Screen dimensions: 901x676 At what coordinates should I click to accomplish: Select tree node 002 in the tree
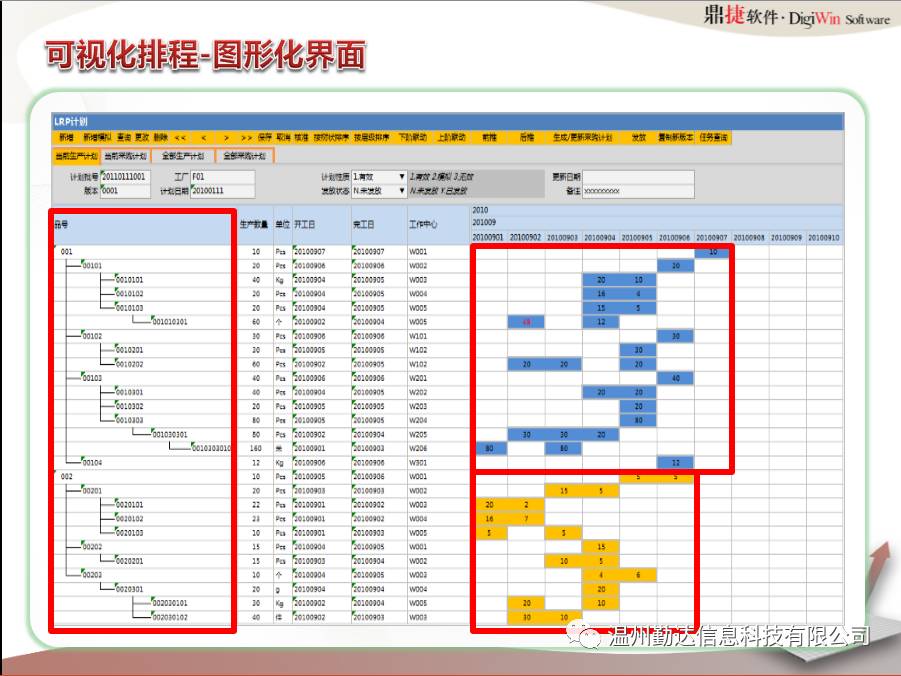point(66,477)
